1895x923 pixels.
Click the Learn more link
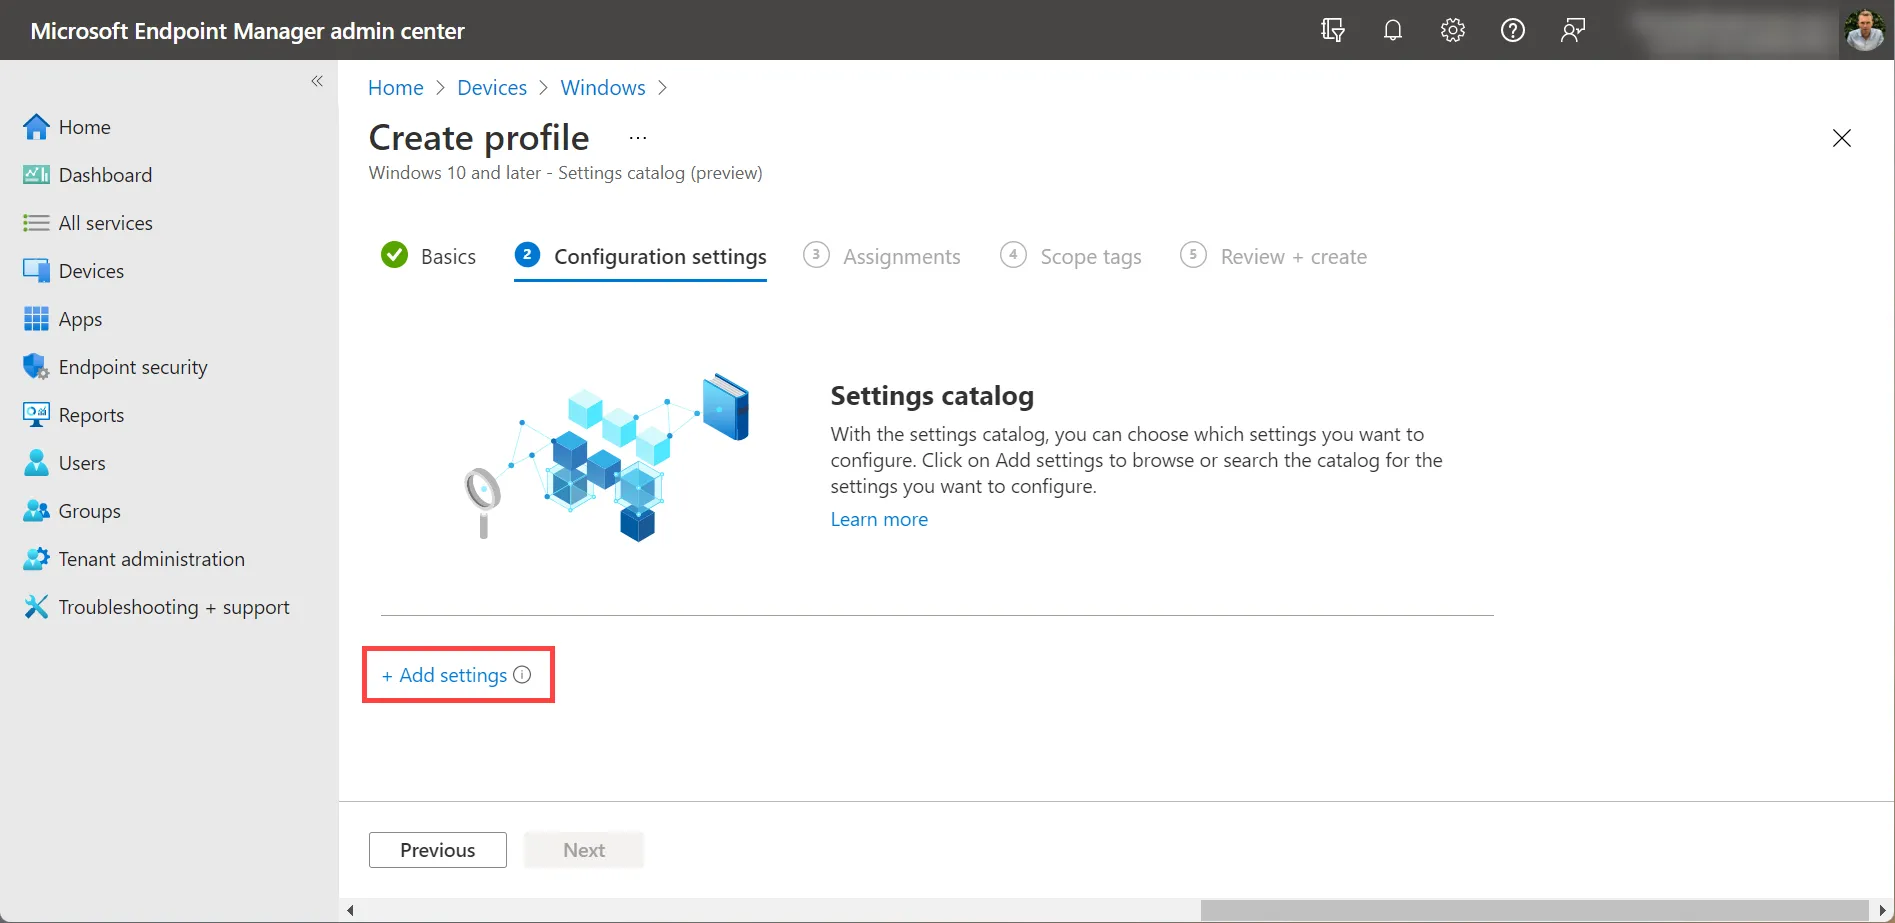tap(879, 520)
